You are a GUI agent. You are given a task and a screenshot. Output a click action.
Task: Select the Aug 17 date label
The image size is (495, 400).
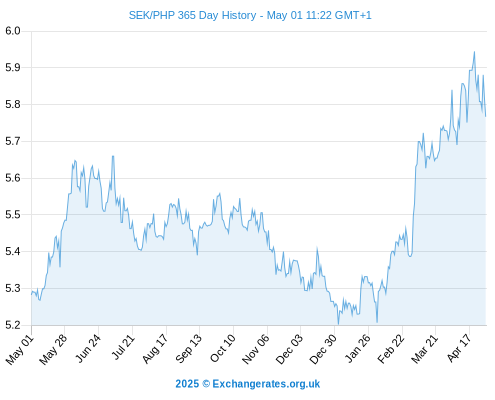(x=155, y=349)
